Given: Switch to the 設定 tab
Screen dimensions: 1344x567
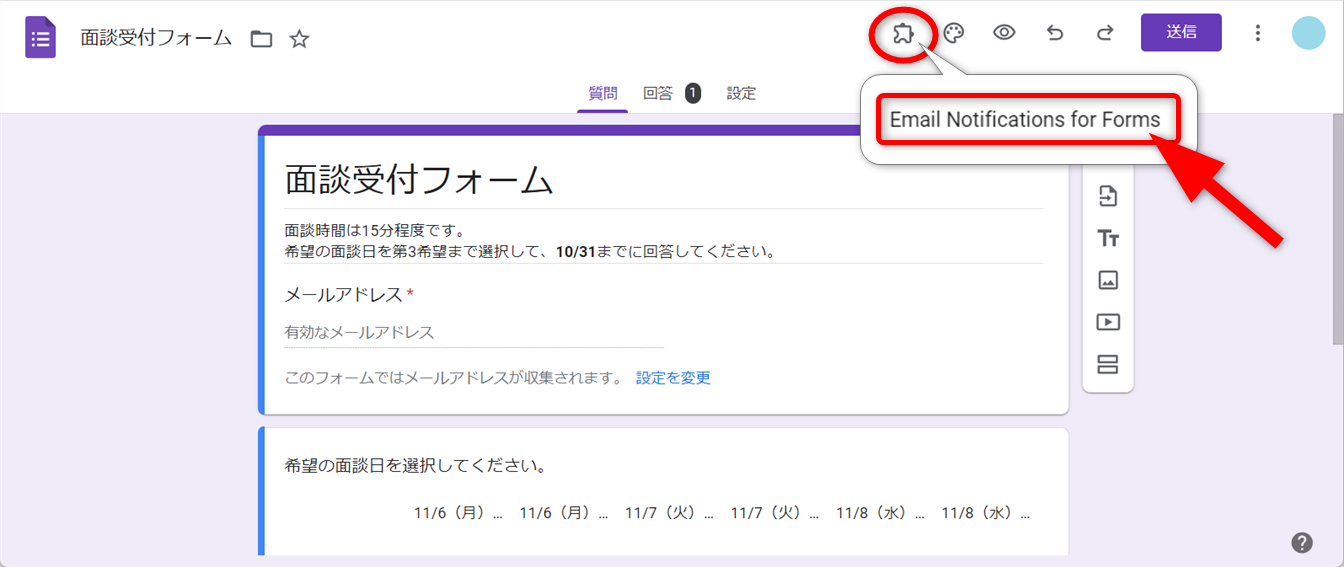Looking at the screenshot, I should pyautogui.click(x=741, y=93).
